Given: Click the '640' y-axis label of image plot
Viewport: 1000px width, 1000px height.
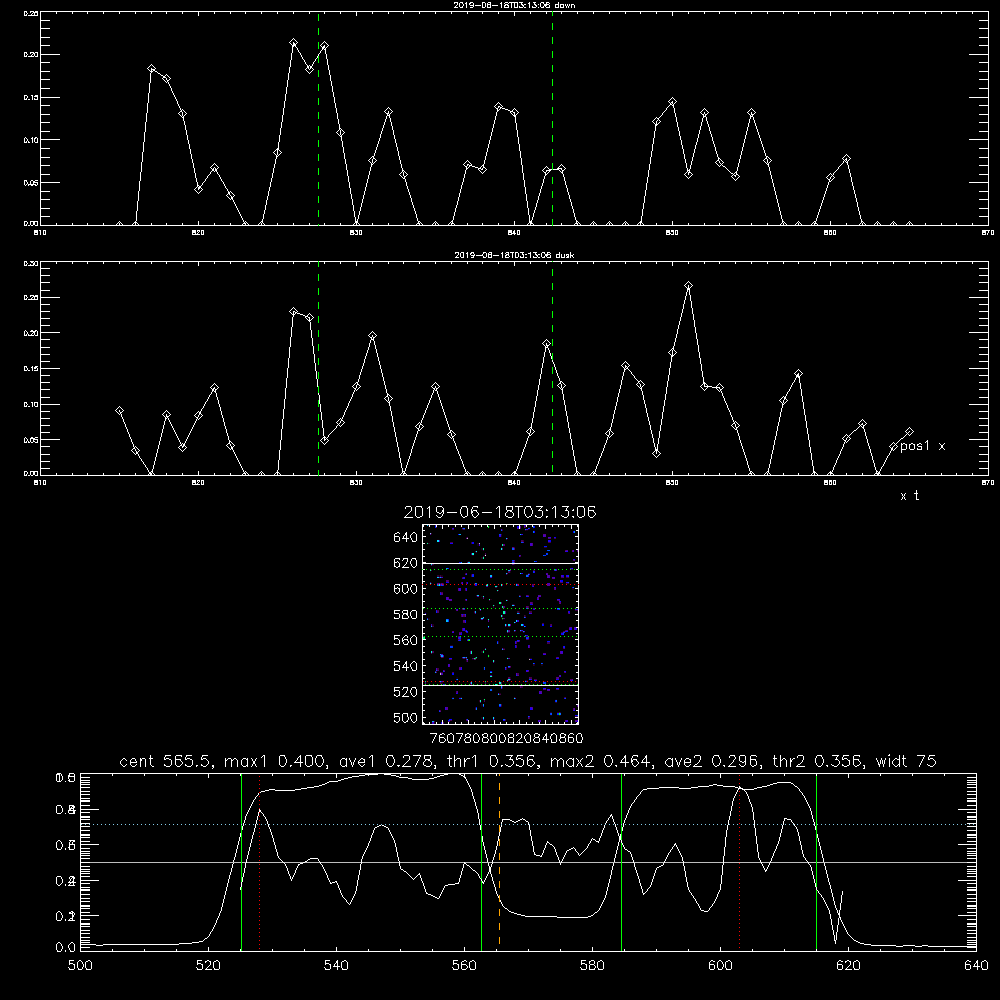Looking at the screenshot, I should pyautogui.click(x=406, y=538).
